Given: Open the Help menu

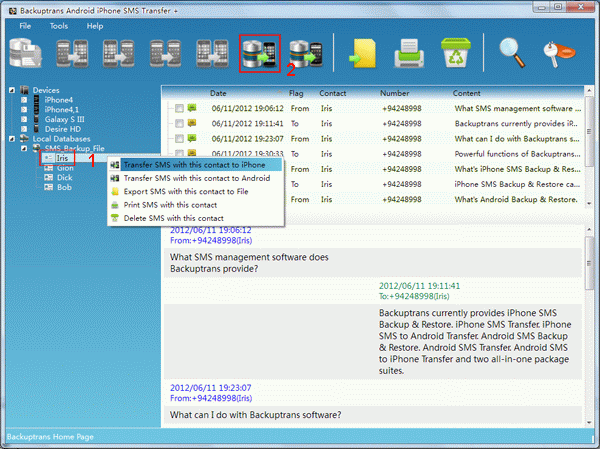Looking at the screenshot, I should coord(95,26).
